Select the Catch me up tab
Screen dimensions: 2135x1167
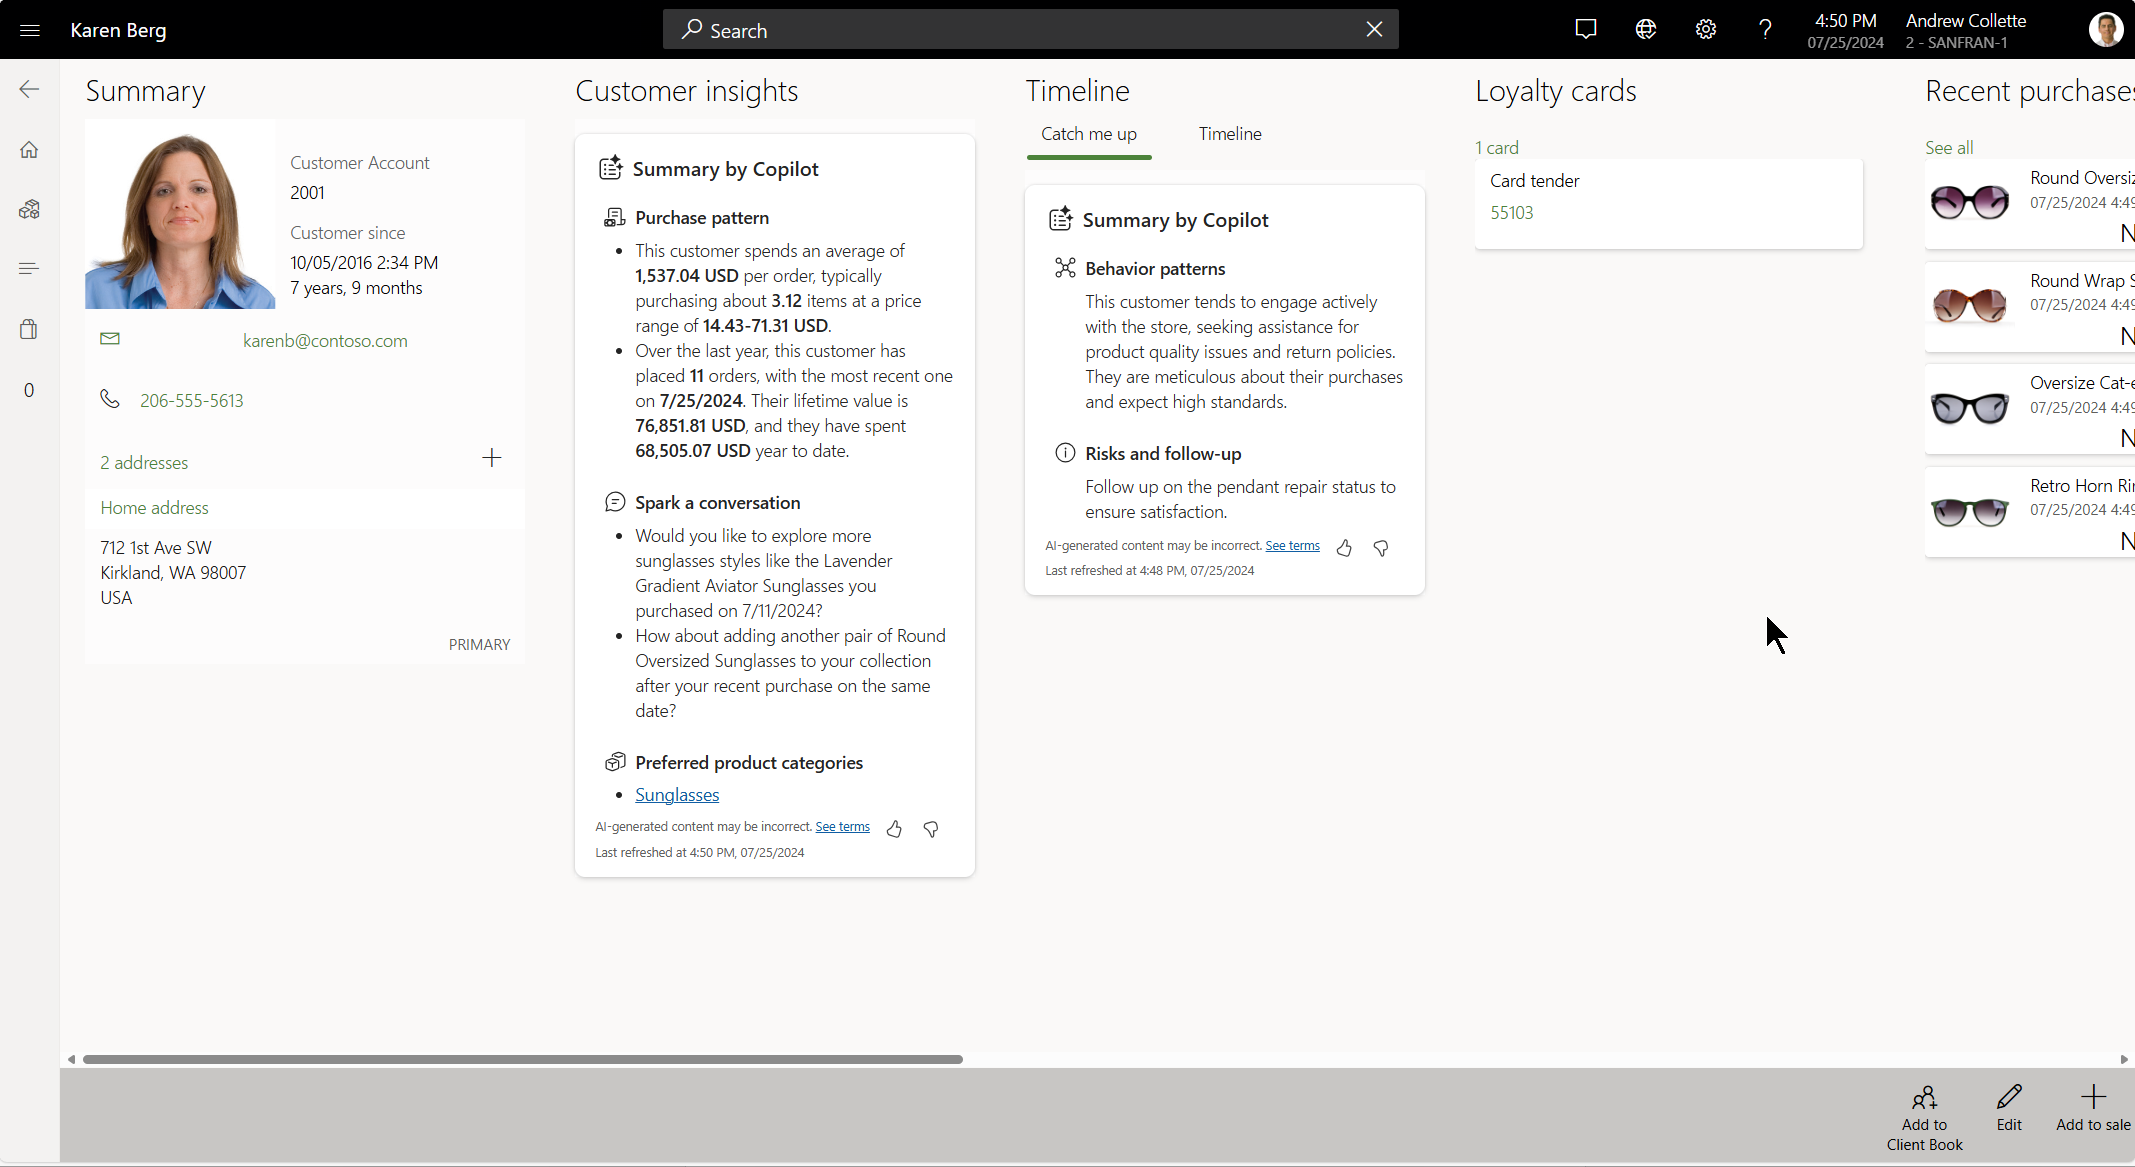coord(1088,134)
